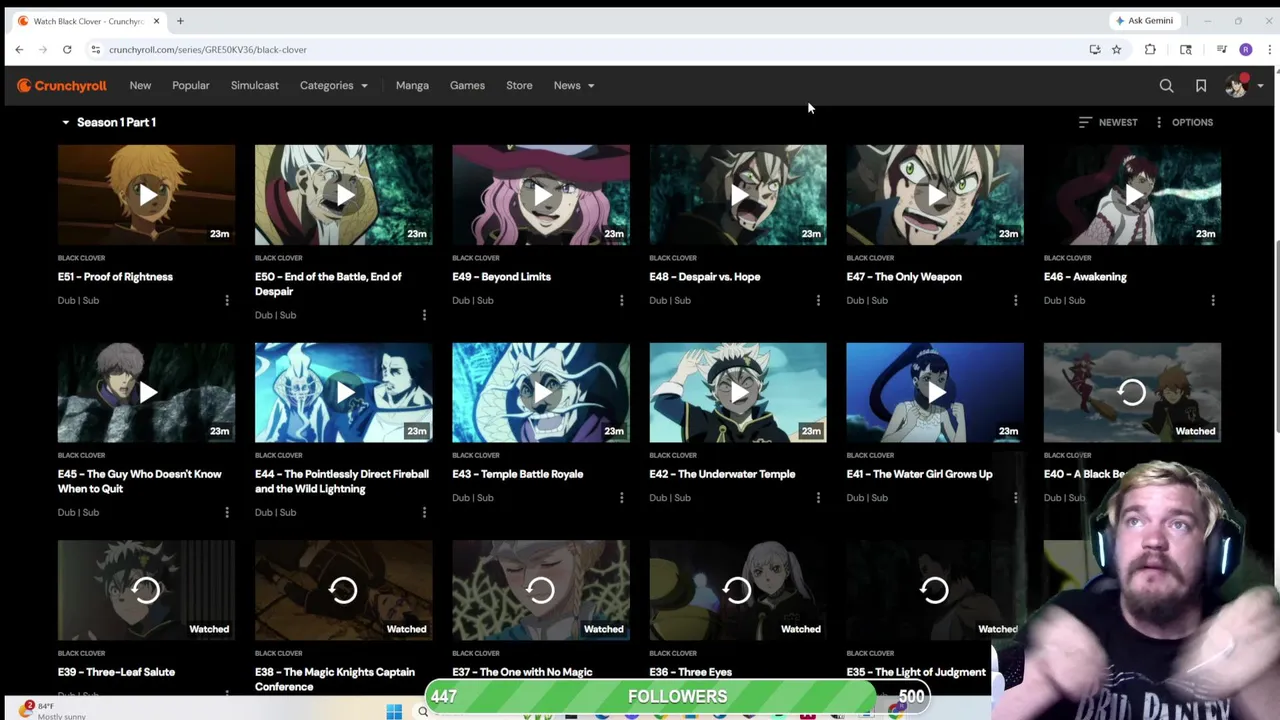Image resolution: width=1280 pixels, height=720 pixels.
Task: Open the Chrome profile avatar in toolbar
Action: click(x=1245, y=49)
